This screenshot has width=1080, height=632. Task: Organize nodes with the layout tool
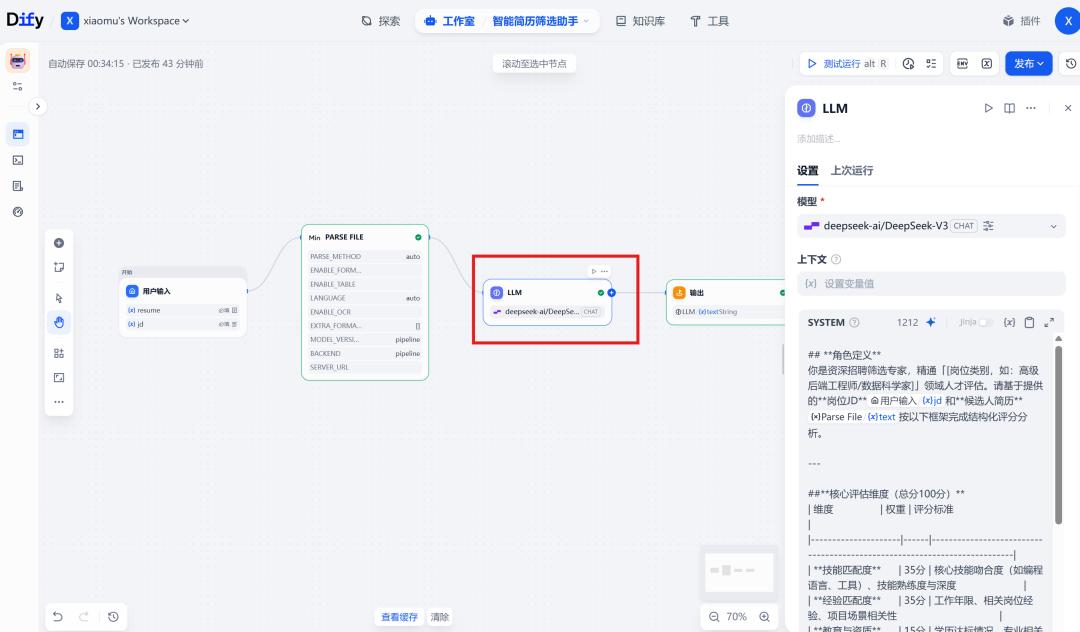pos(59,353)
